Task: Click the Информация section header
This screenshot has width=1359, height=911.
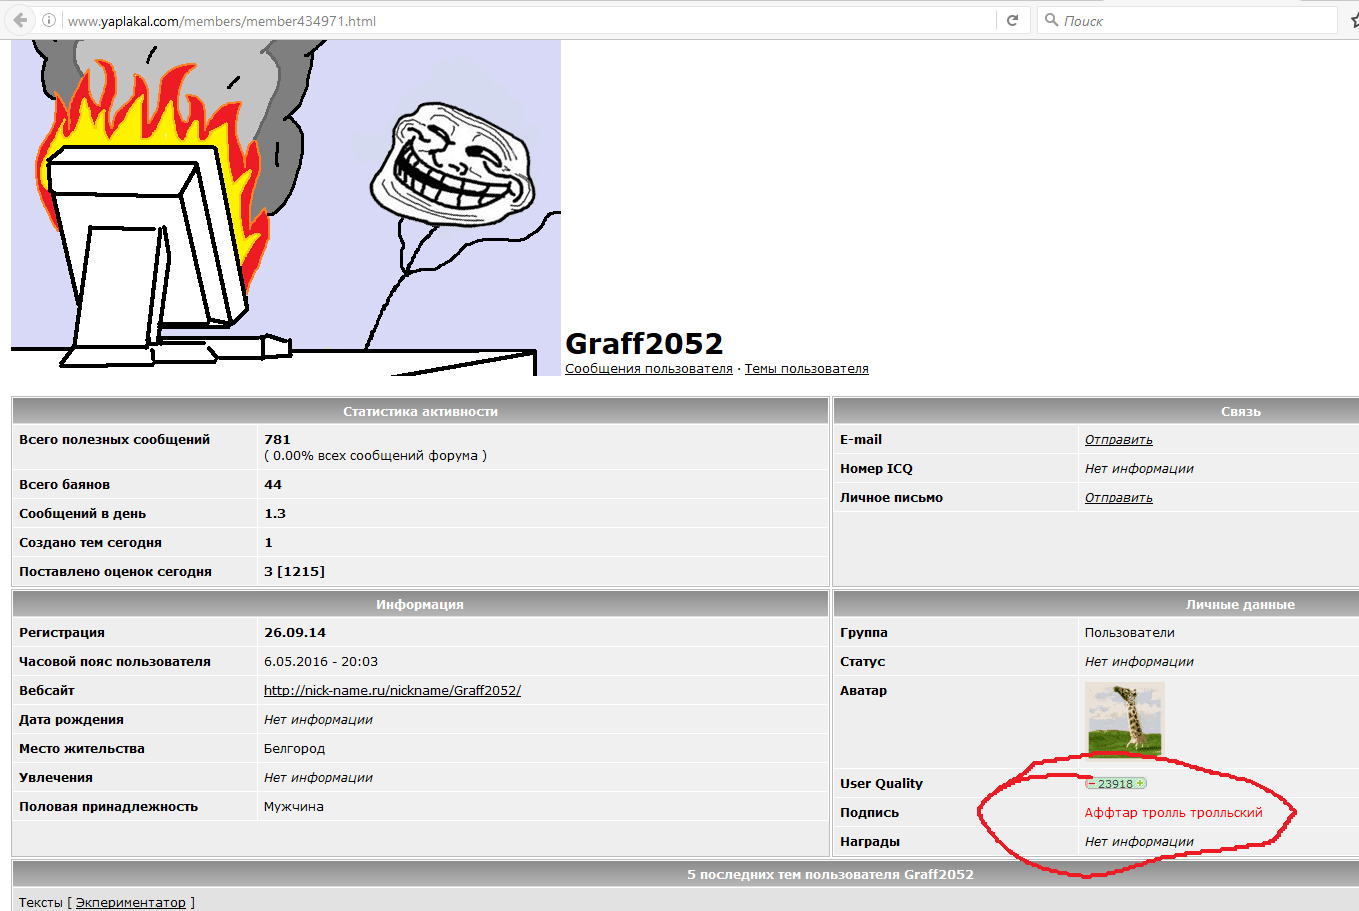Action: [420, 604]
